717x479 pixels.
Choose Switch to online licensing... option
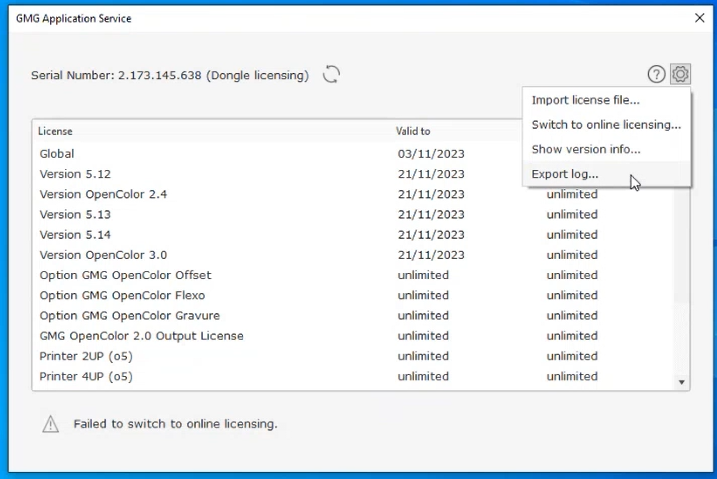606,125
